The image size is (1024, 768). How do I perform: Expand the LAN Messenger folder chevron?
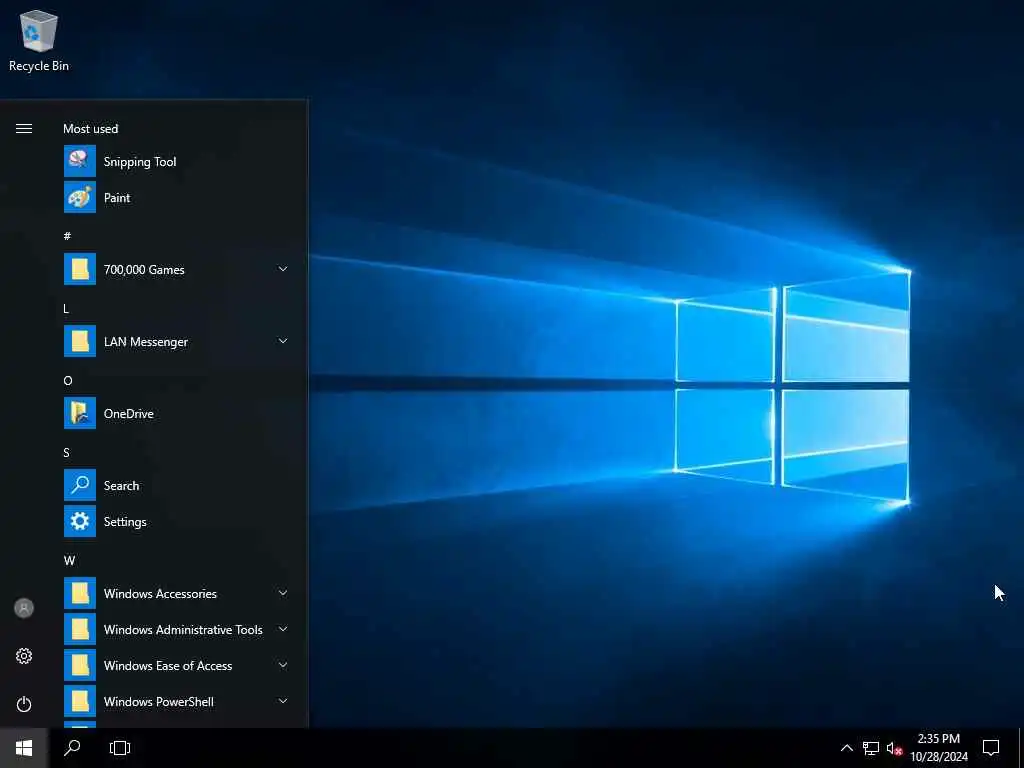pos(283,341)
